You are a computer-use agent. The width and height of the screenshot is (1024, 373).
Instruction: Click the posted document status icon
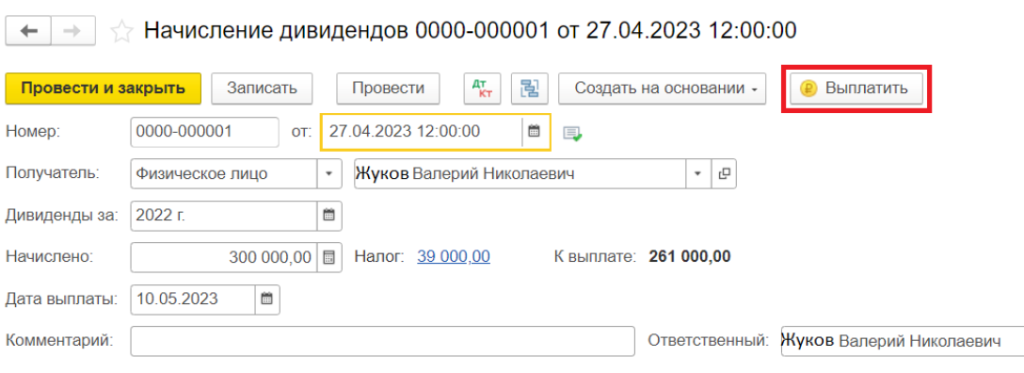(x=573, y=133)
